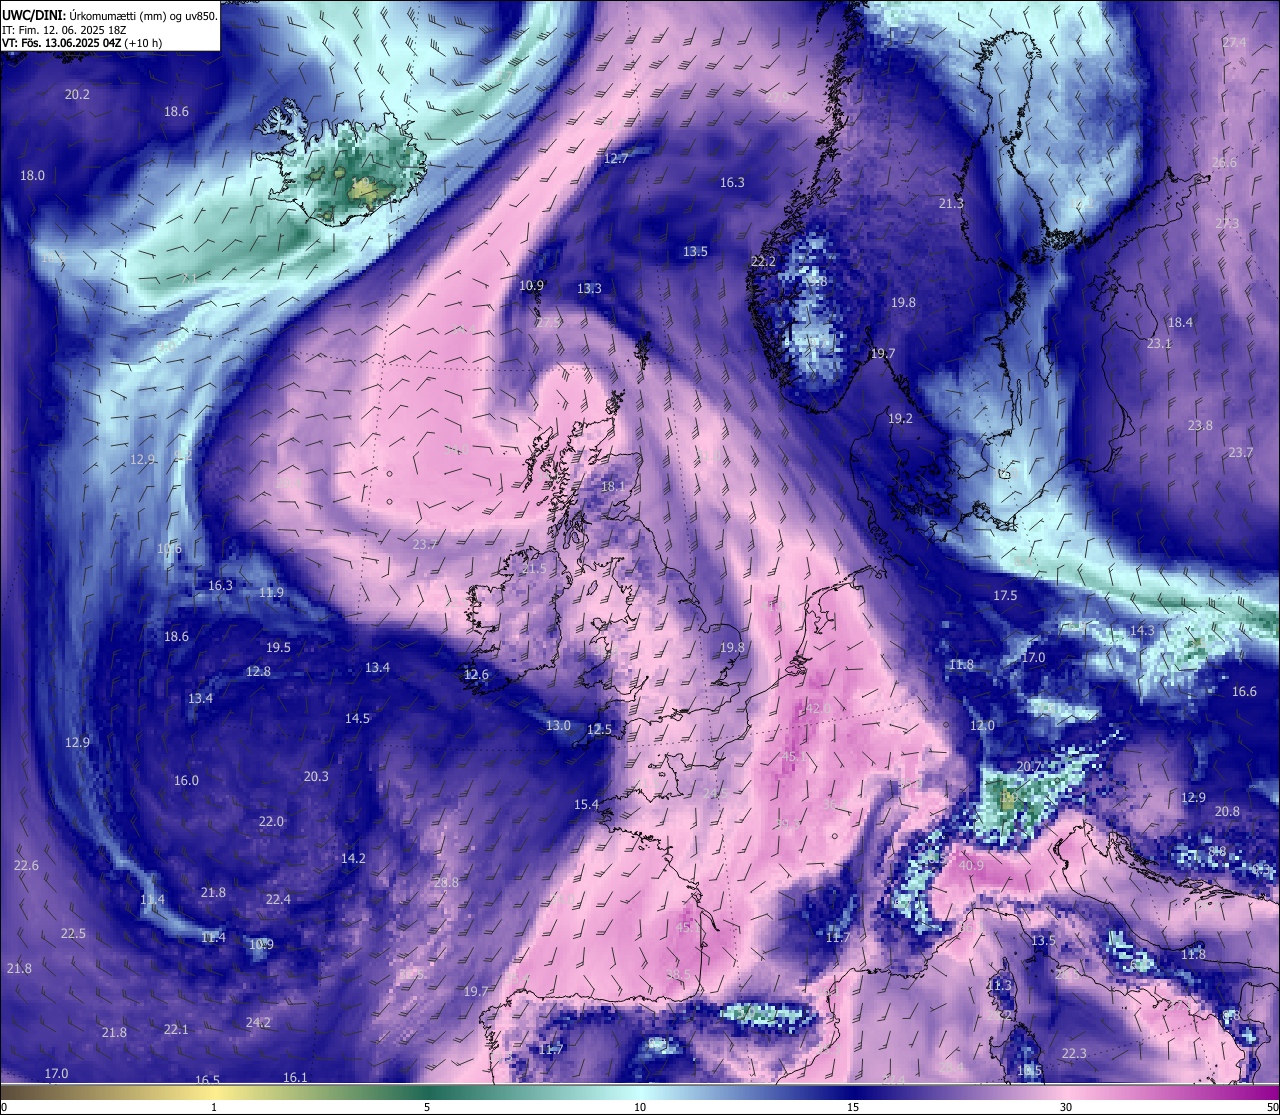
Task: Click the map value '20.7'
Action: (x=1029, y=766)
